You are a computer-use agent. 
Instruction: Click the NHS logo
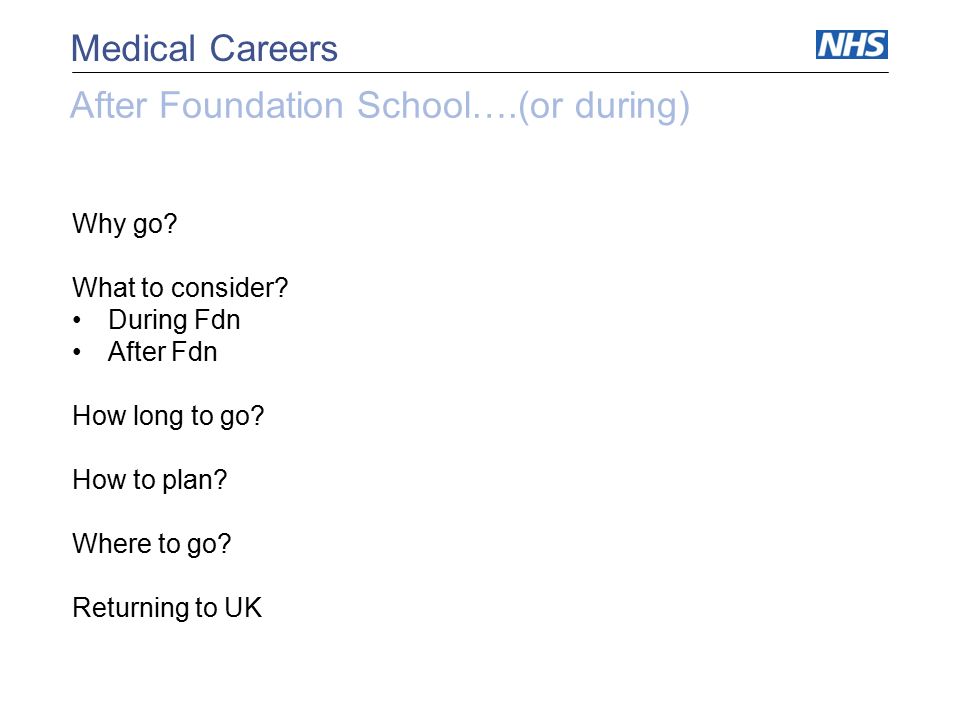(x=852, y=45)
